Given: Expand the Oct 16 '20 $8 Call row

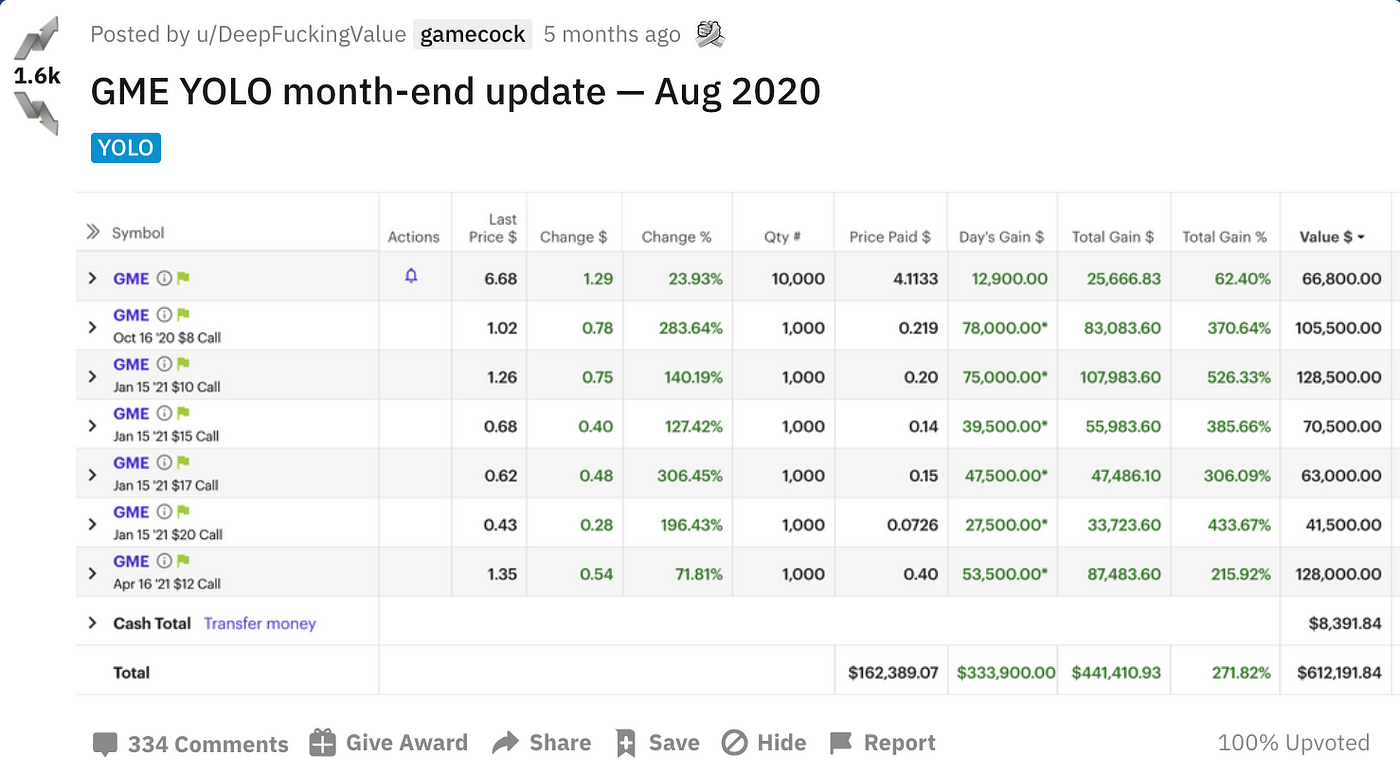Looking at the screenshot, I should [x=93, y=327].
